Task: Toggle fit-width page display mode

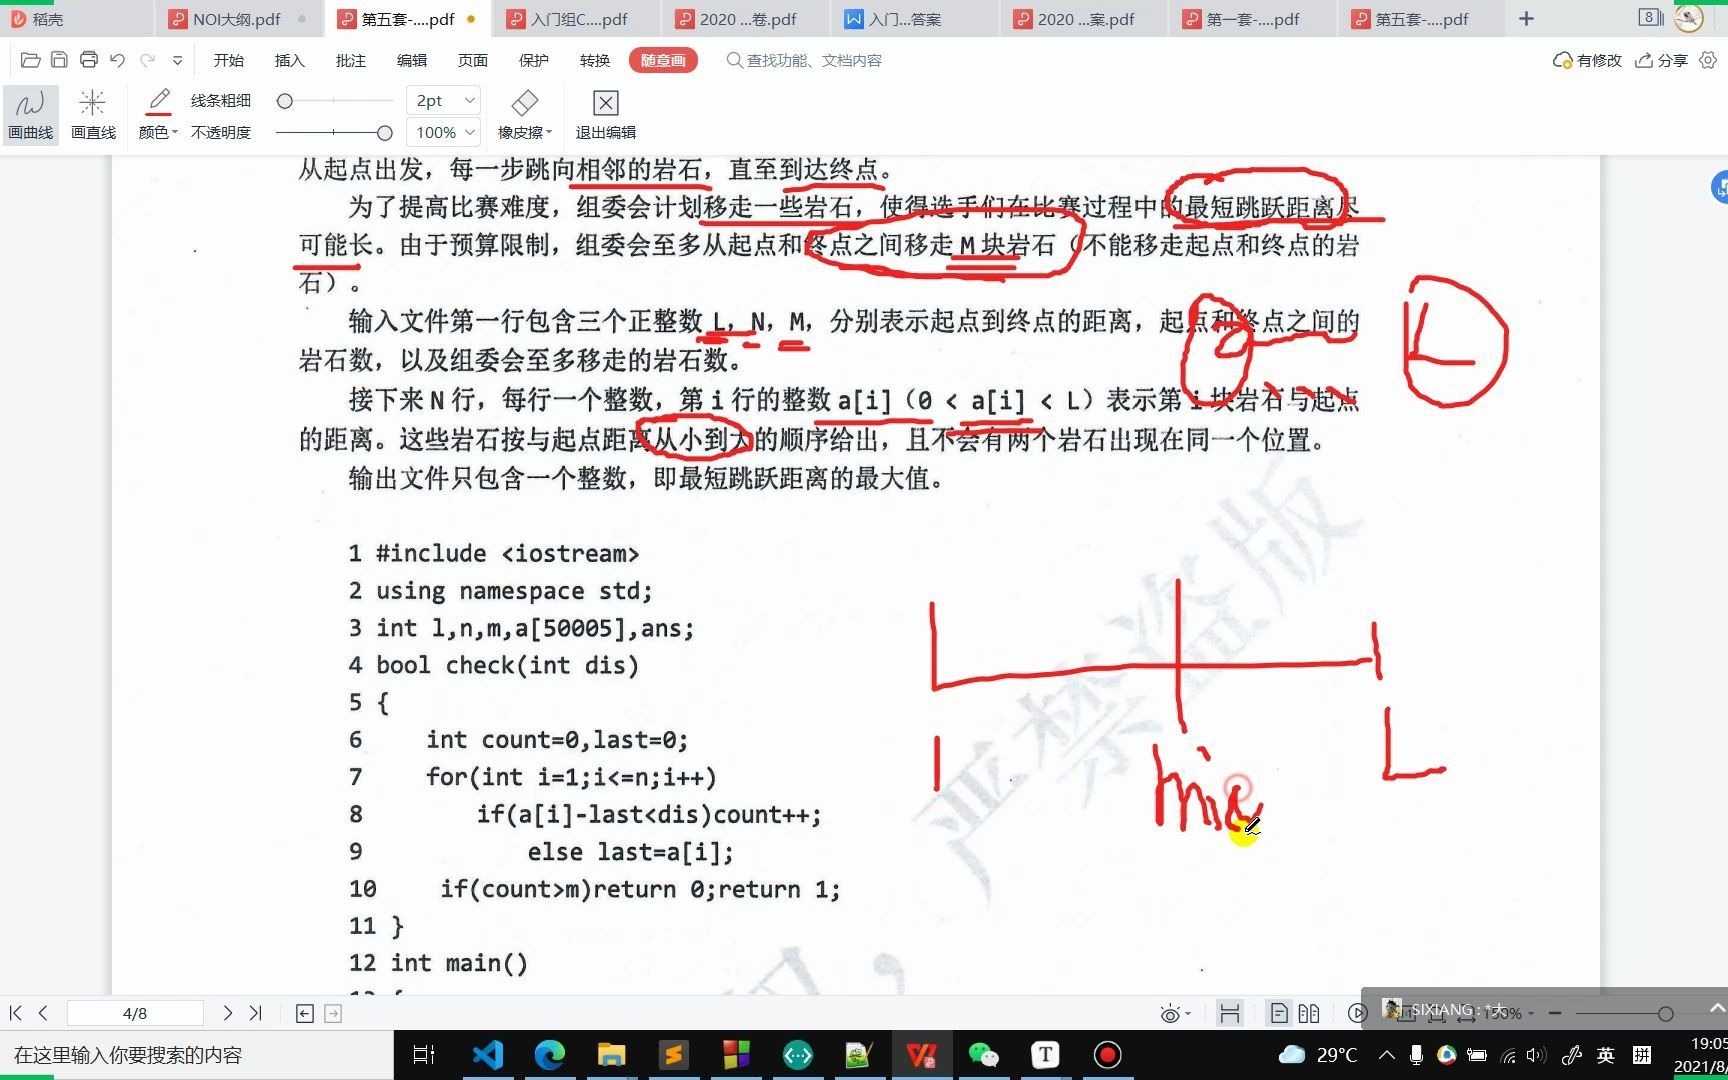Action: [x=1229, y=1013]
